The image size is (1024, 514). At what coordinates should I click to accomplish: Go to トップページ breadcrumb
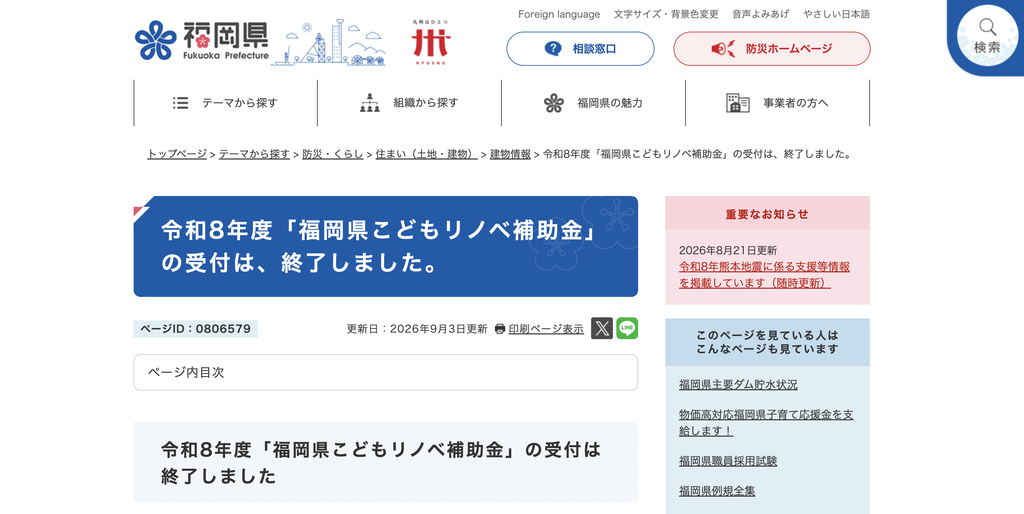tap(177, 155)
